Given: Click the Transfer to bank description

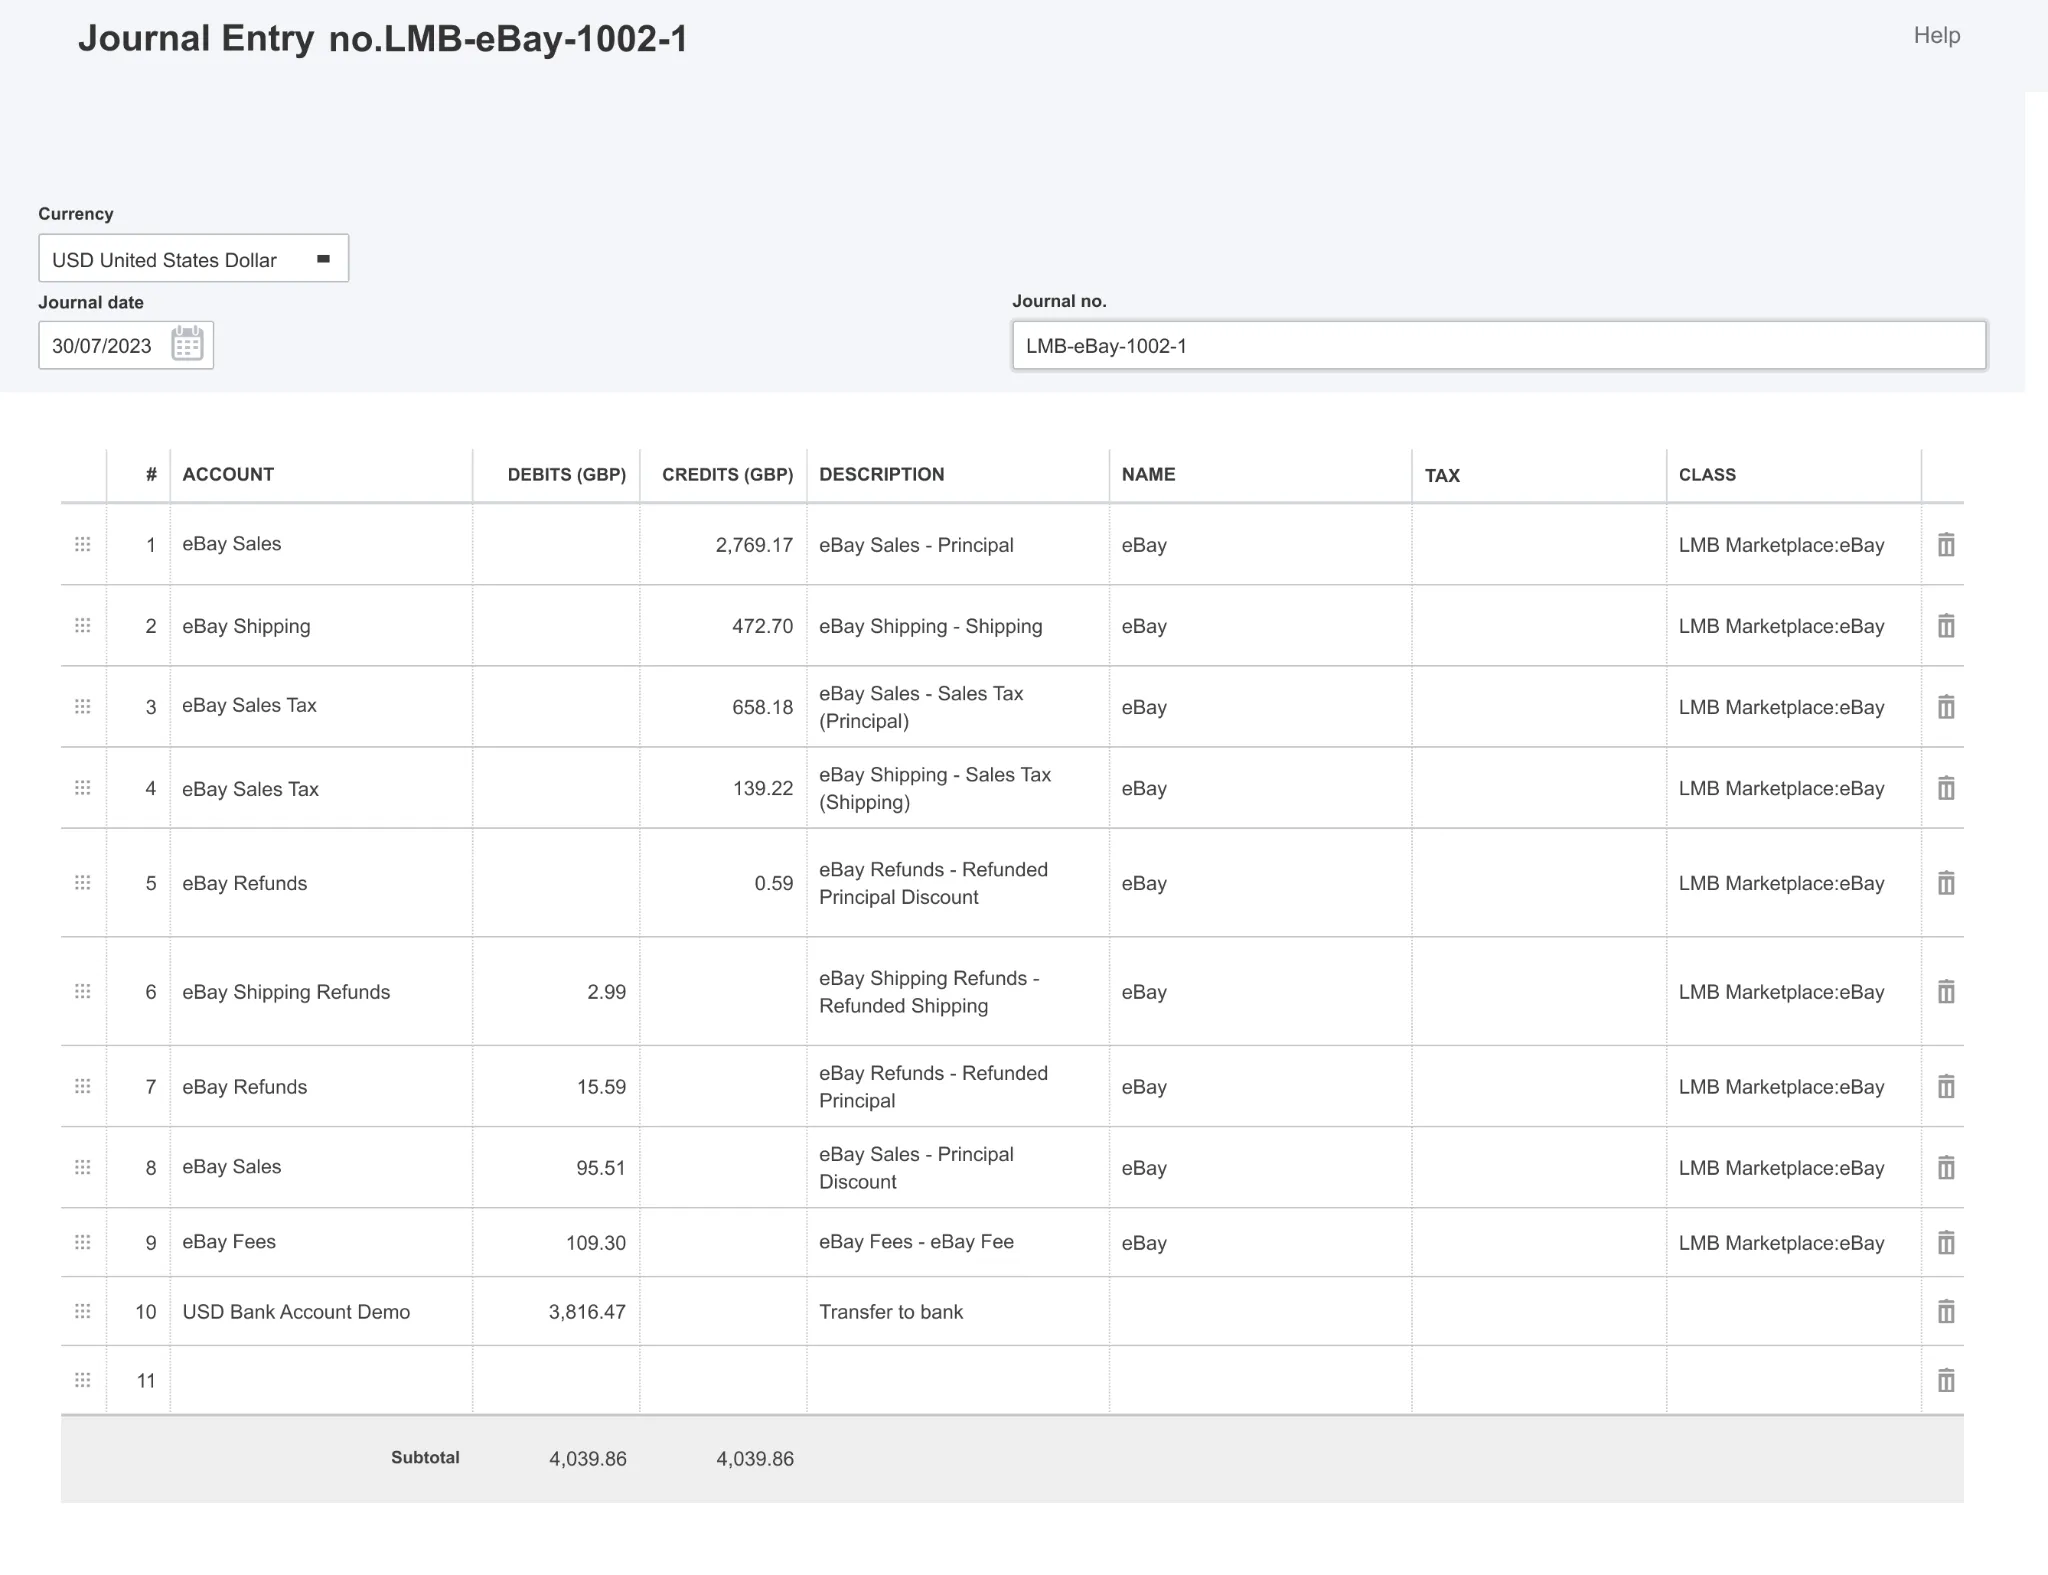Looking at the screenshot, I should [891, 1312].
